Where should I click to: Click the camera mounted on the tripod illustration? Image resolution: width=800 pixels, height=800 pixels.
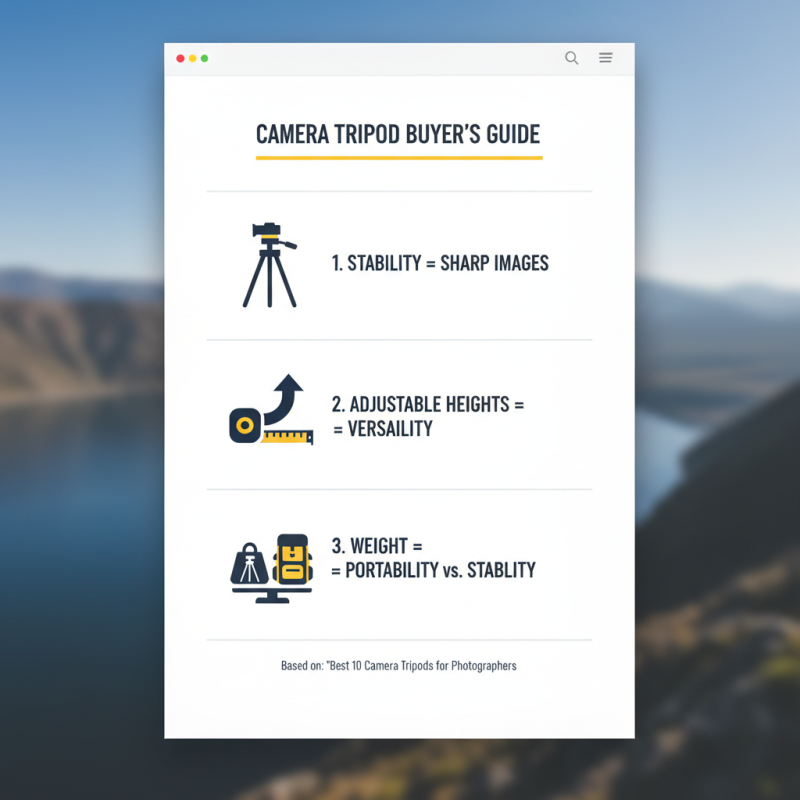click(x=266, y=229)
